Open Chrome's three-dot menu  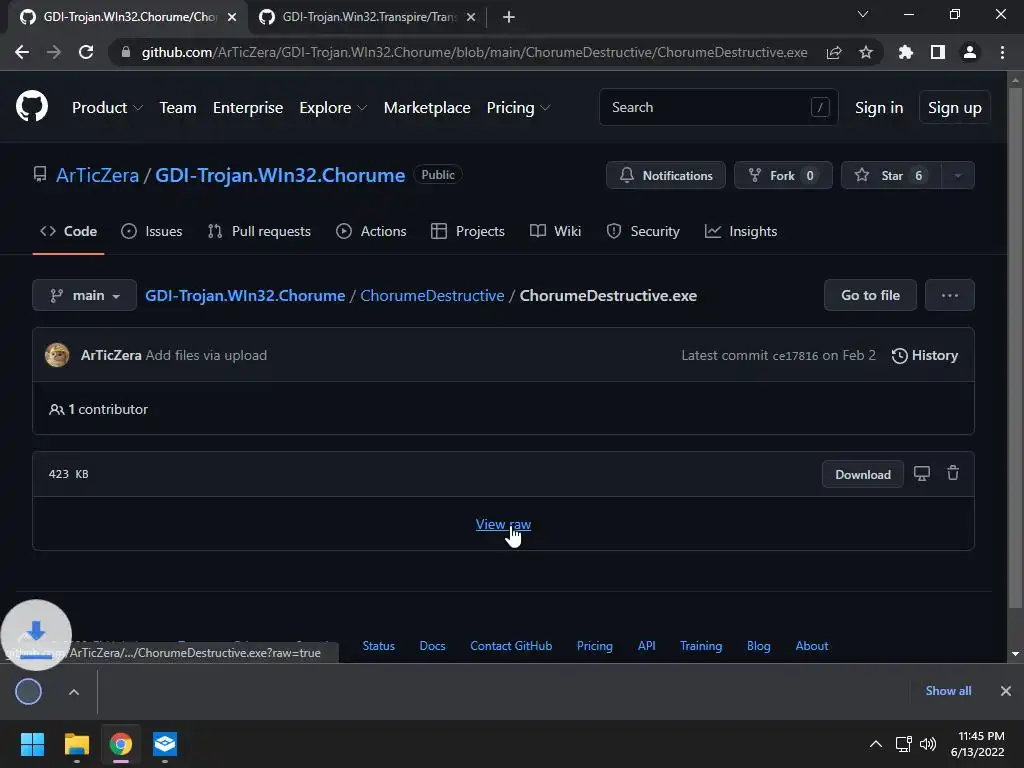1002,52
